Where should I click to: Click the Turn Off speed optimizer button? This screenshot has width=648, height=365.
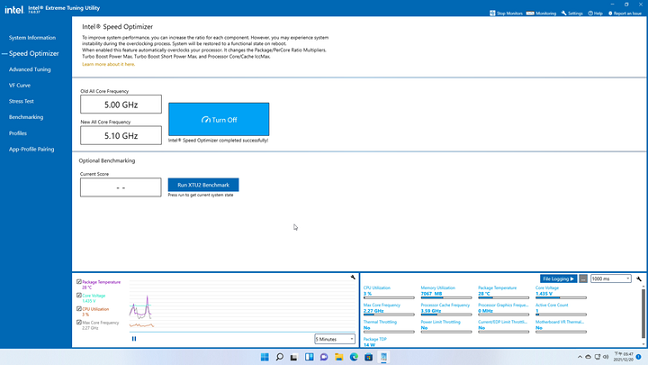tap(219, 119)
